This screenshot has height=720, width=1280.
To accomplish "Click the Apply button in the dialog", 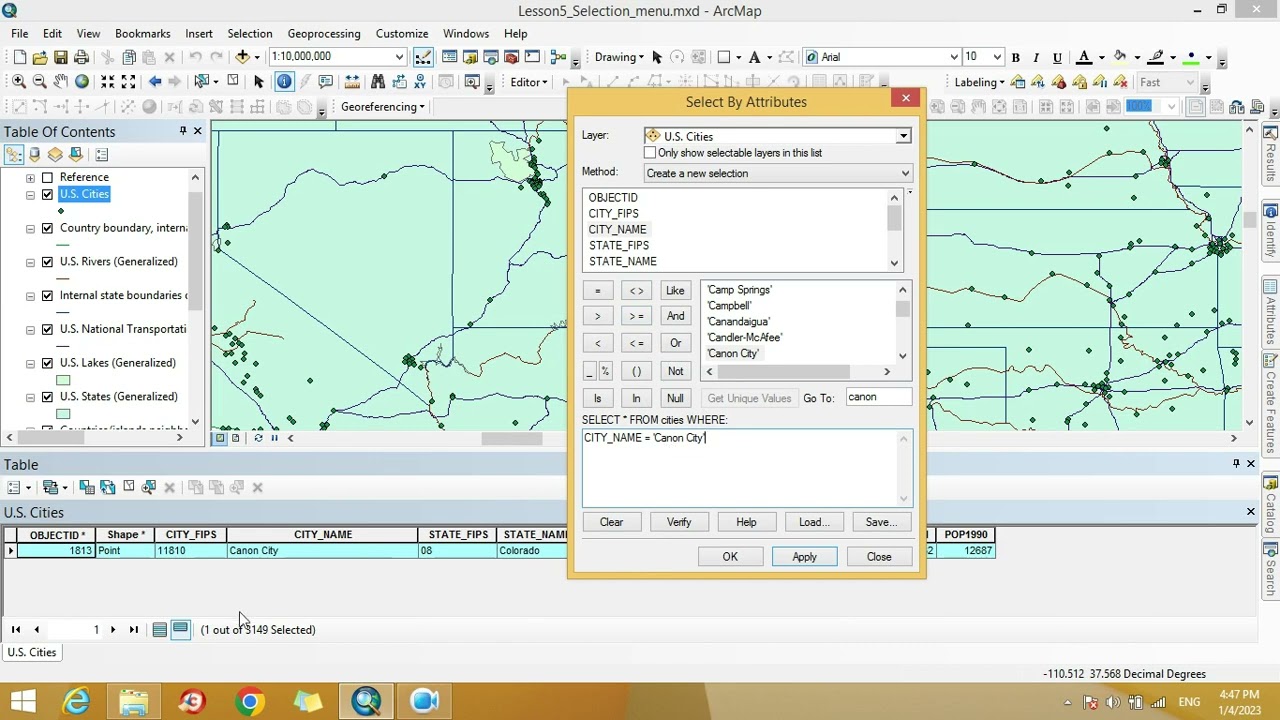I will tap(804, 557).
